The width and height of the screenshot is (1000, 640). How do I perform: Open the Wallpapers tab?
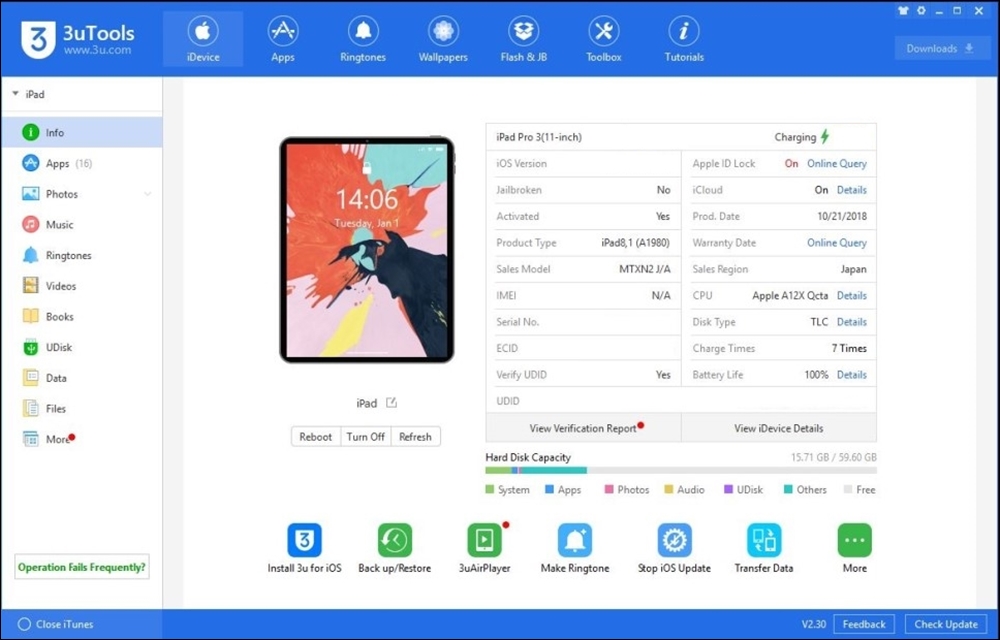pyautogui.click(x=443, y=39)
